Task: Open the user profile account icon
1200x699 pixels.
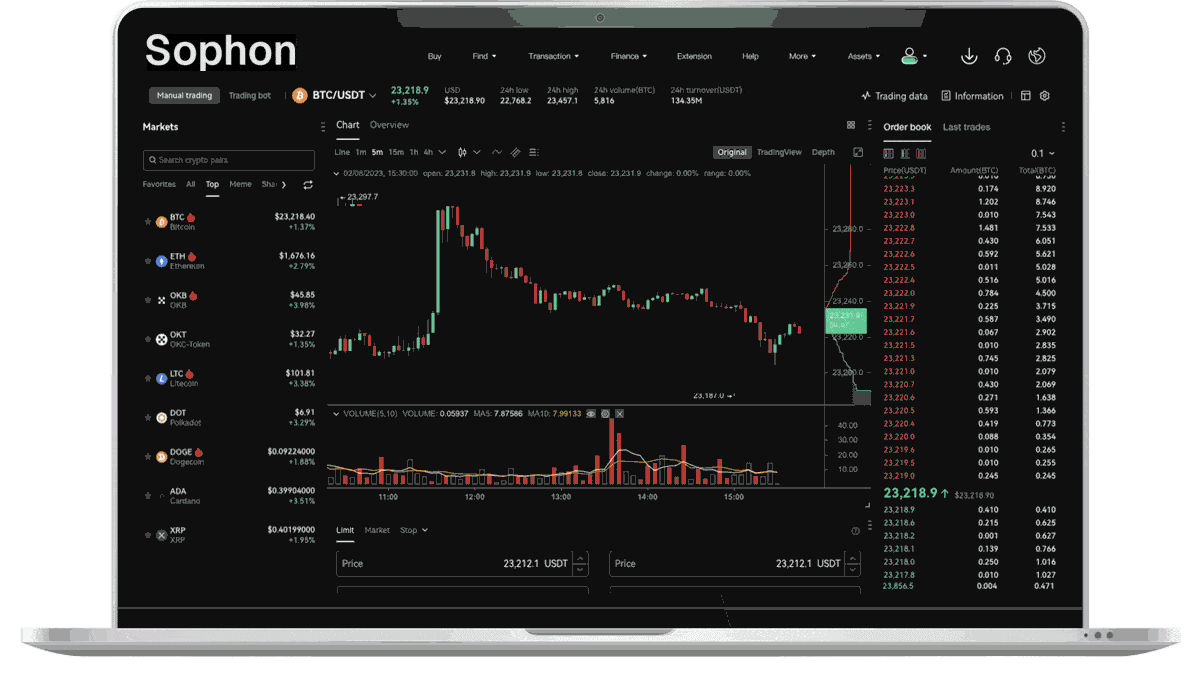Action: (x=910, y=56)
